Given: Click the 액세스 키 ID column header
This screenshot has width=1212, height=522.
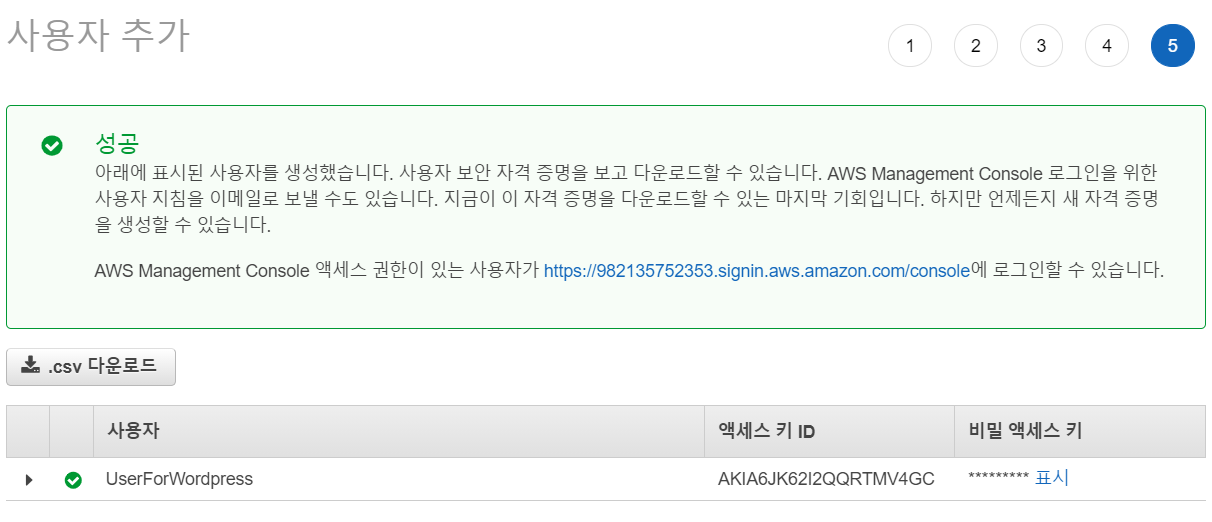Looking at the screenshot, I should pyautogui.click(x=767, y=431).
